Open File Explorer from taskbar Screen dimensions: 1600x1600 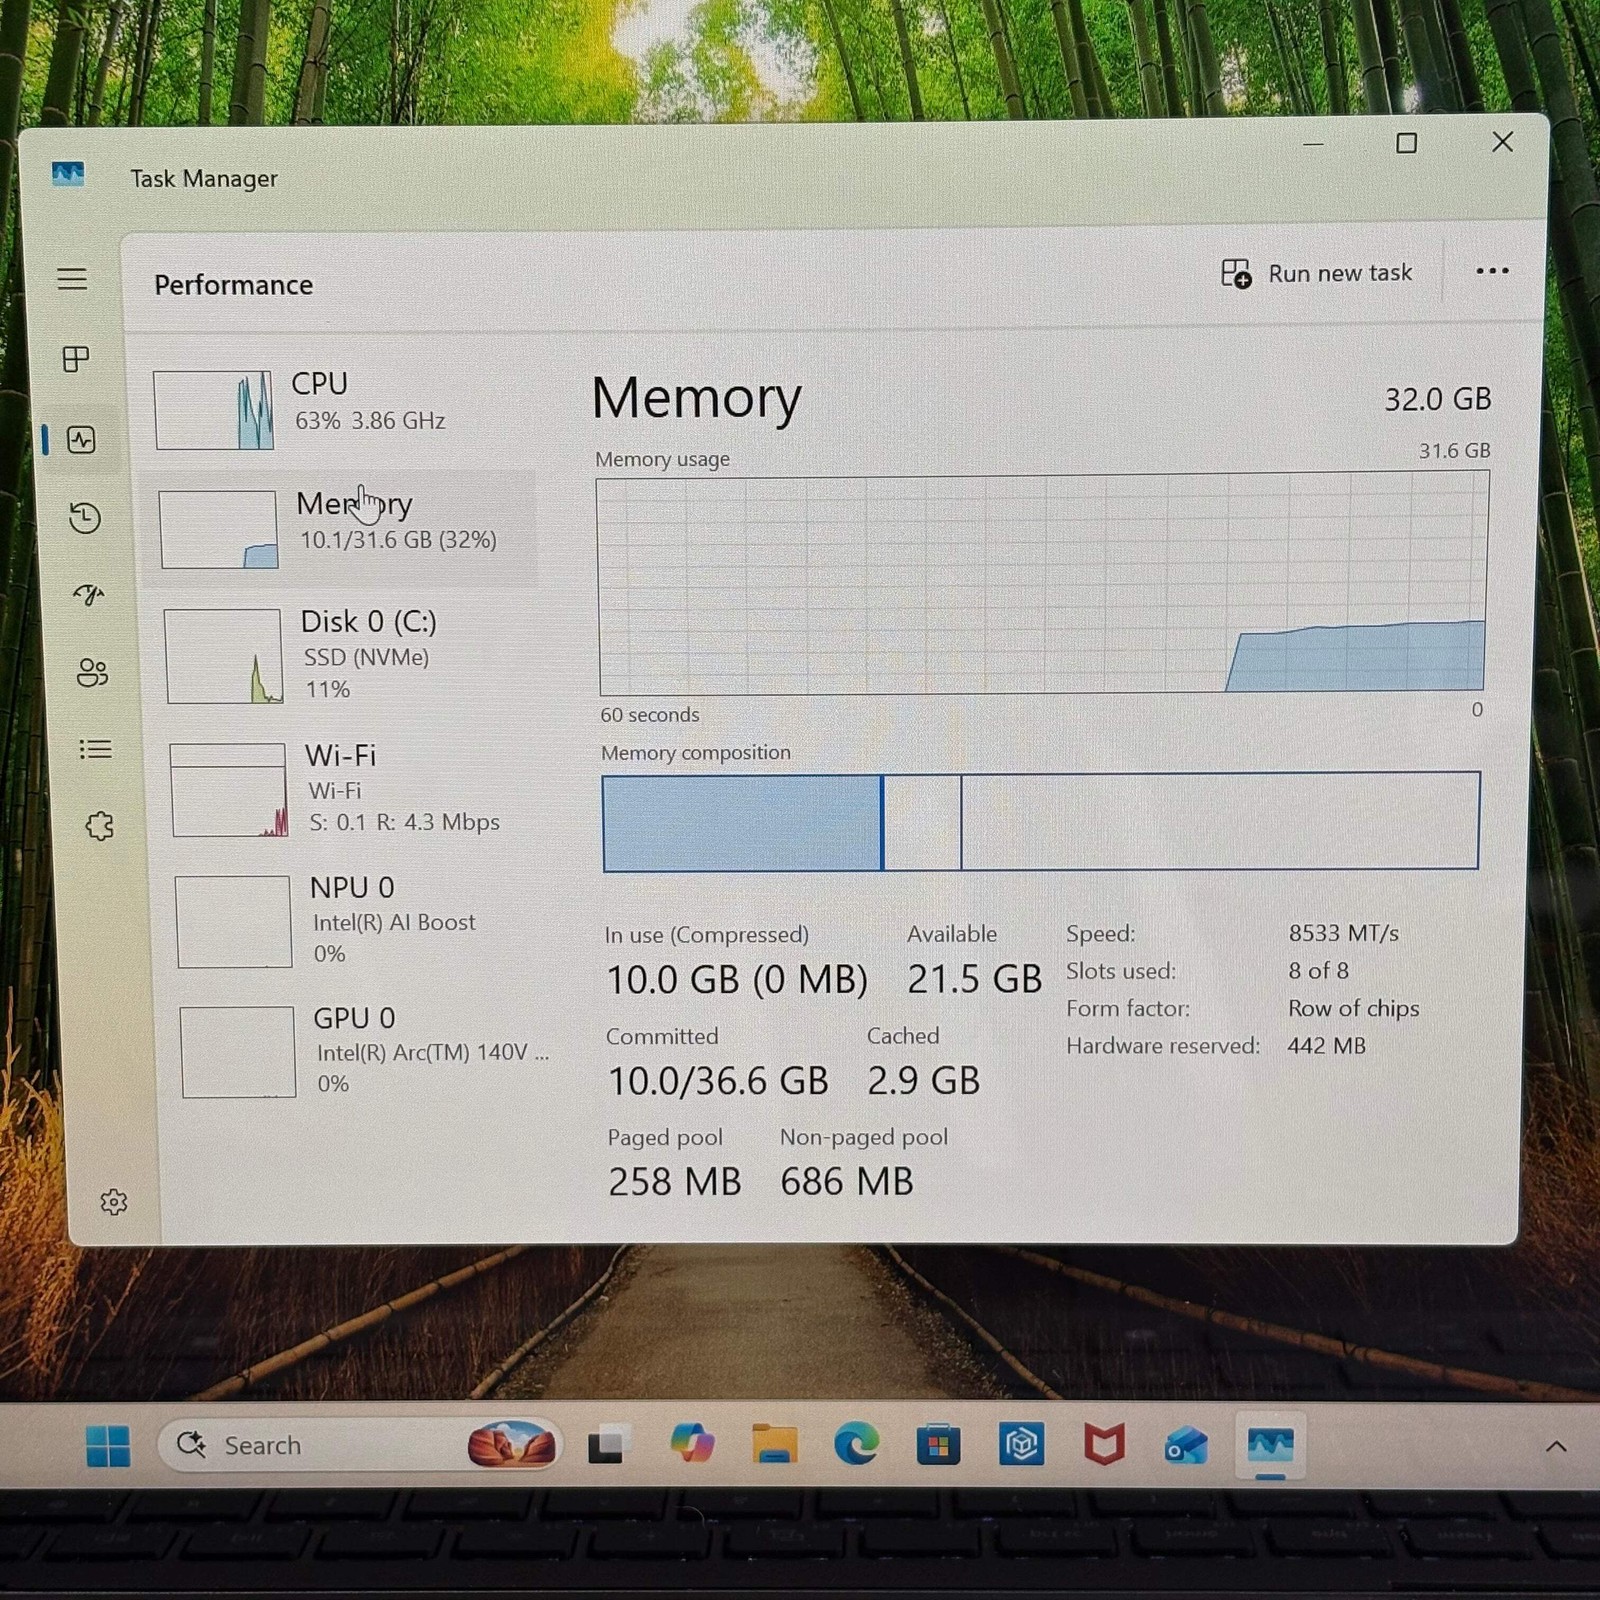(x=775, y=1445)
